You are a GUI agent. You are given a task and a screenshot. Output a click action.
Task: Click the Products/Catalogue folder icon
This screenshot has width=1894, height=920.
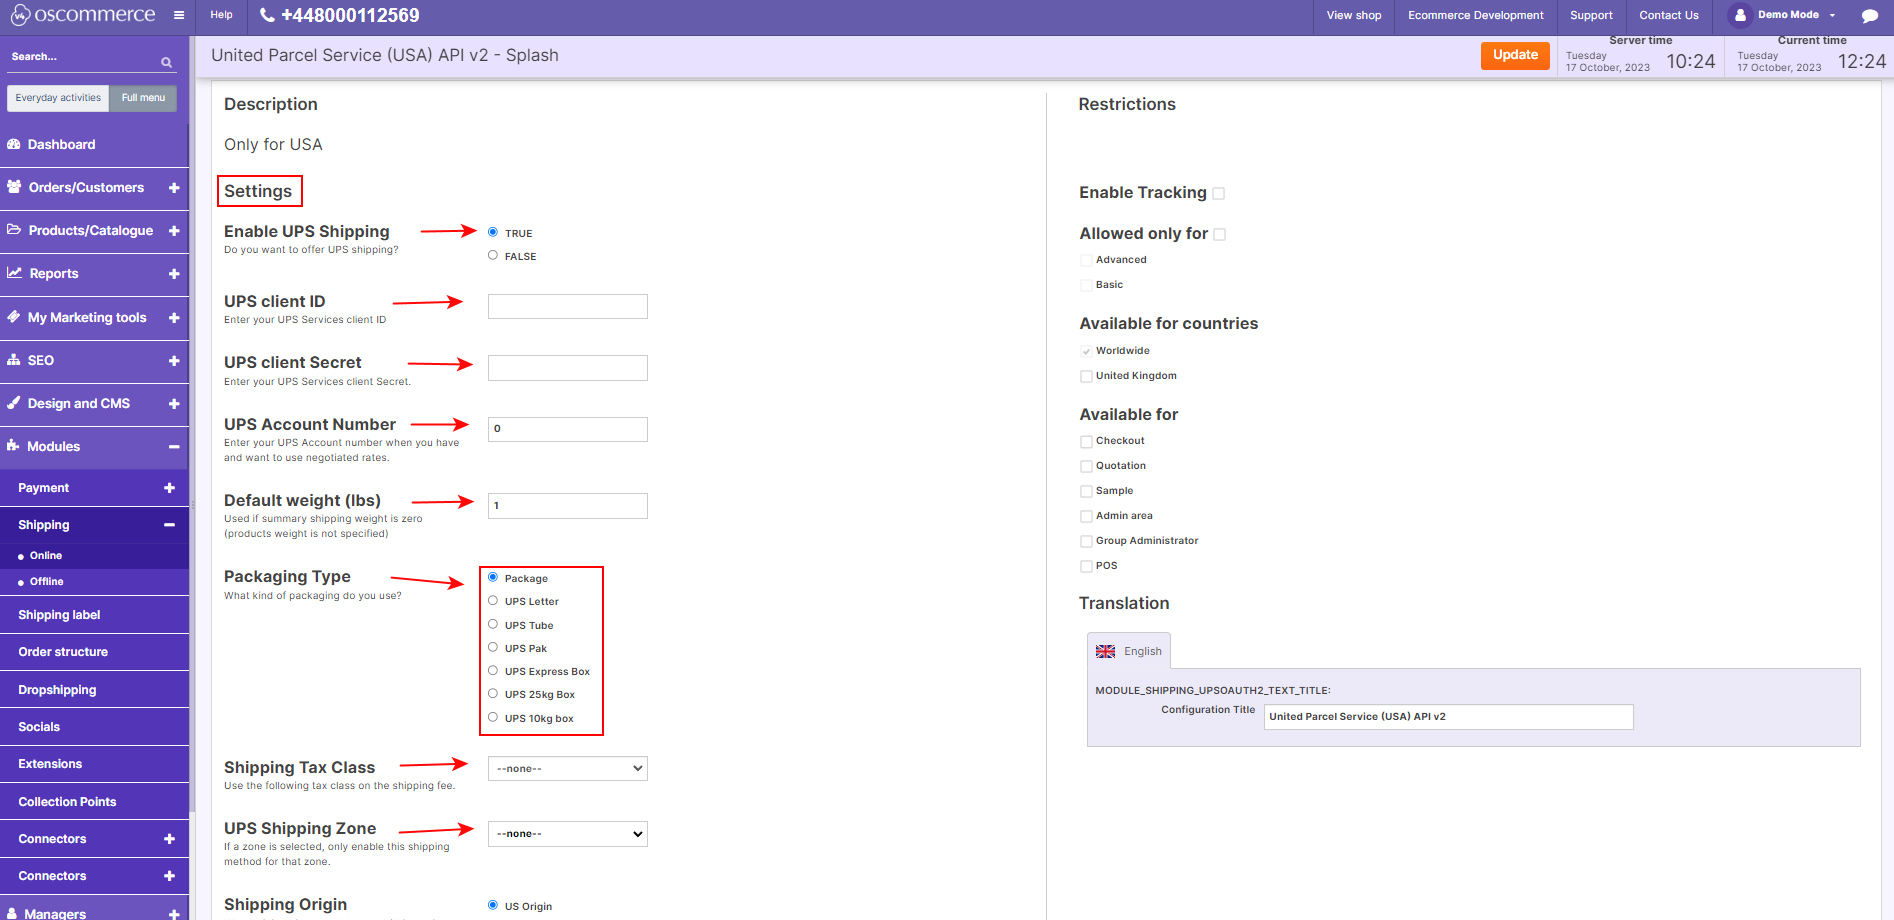click(14, 230)
